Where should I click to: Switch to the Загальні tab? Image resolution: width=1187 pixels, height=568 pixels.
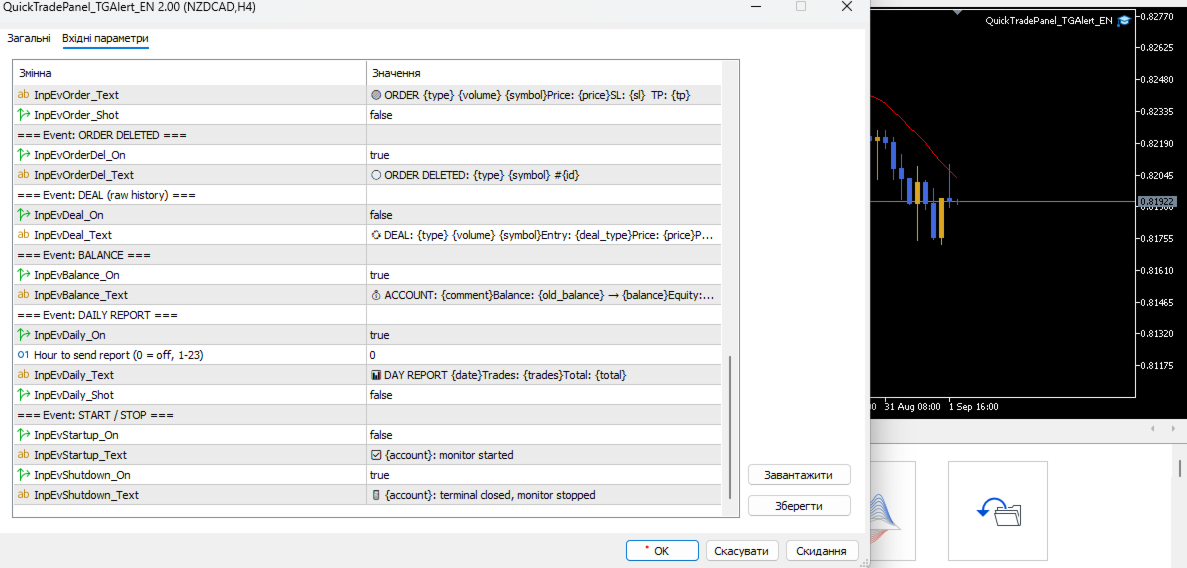(x=30, y=38)
